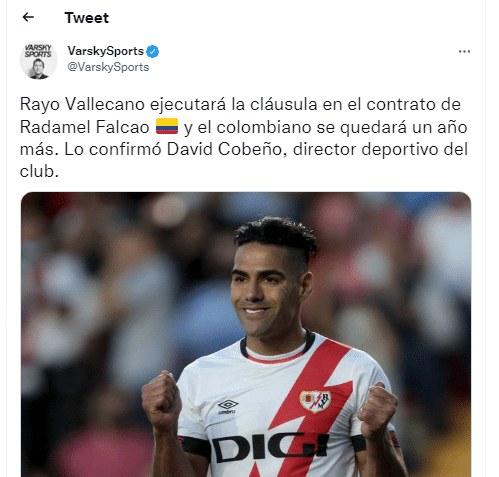Screen dimensions: 499x477
Task: Click the Rayo Vallecano crest on the jersey
Action: click(315, 401)
